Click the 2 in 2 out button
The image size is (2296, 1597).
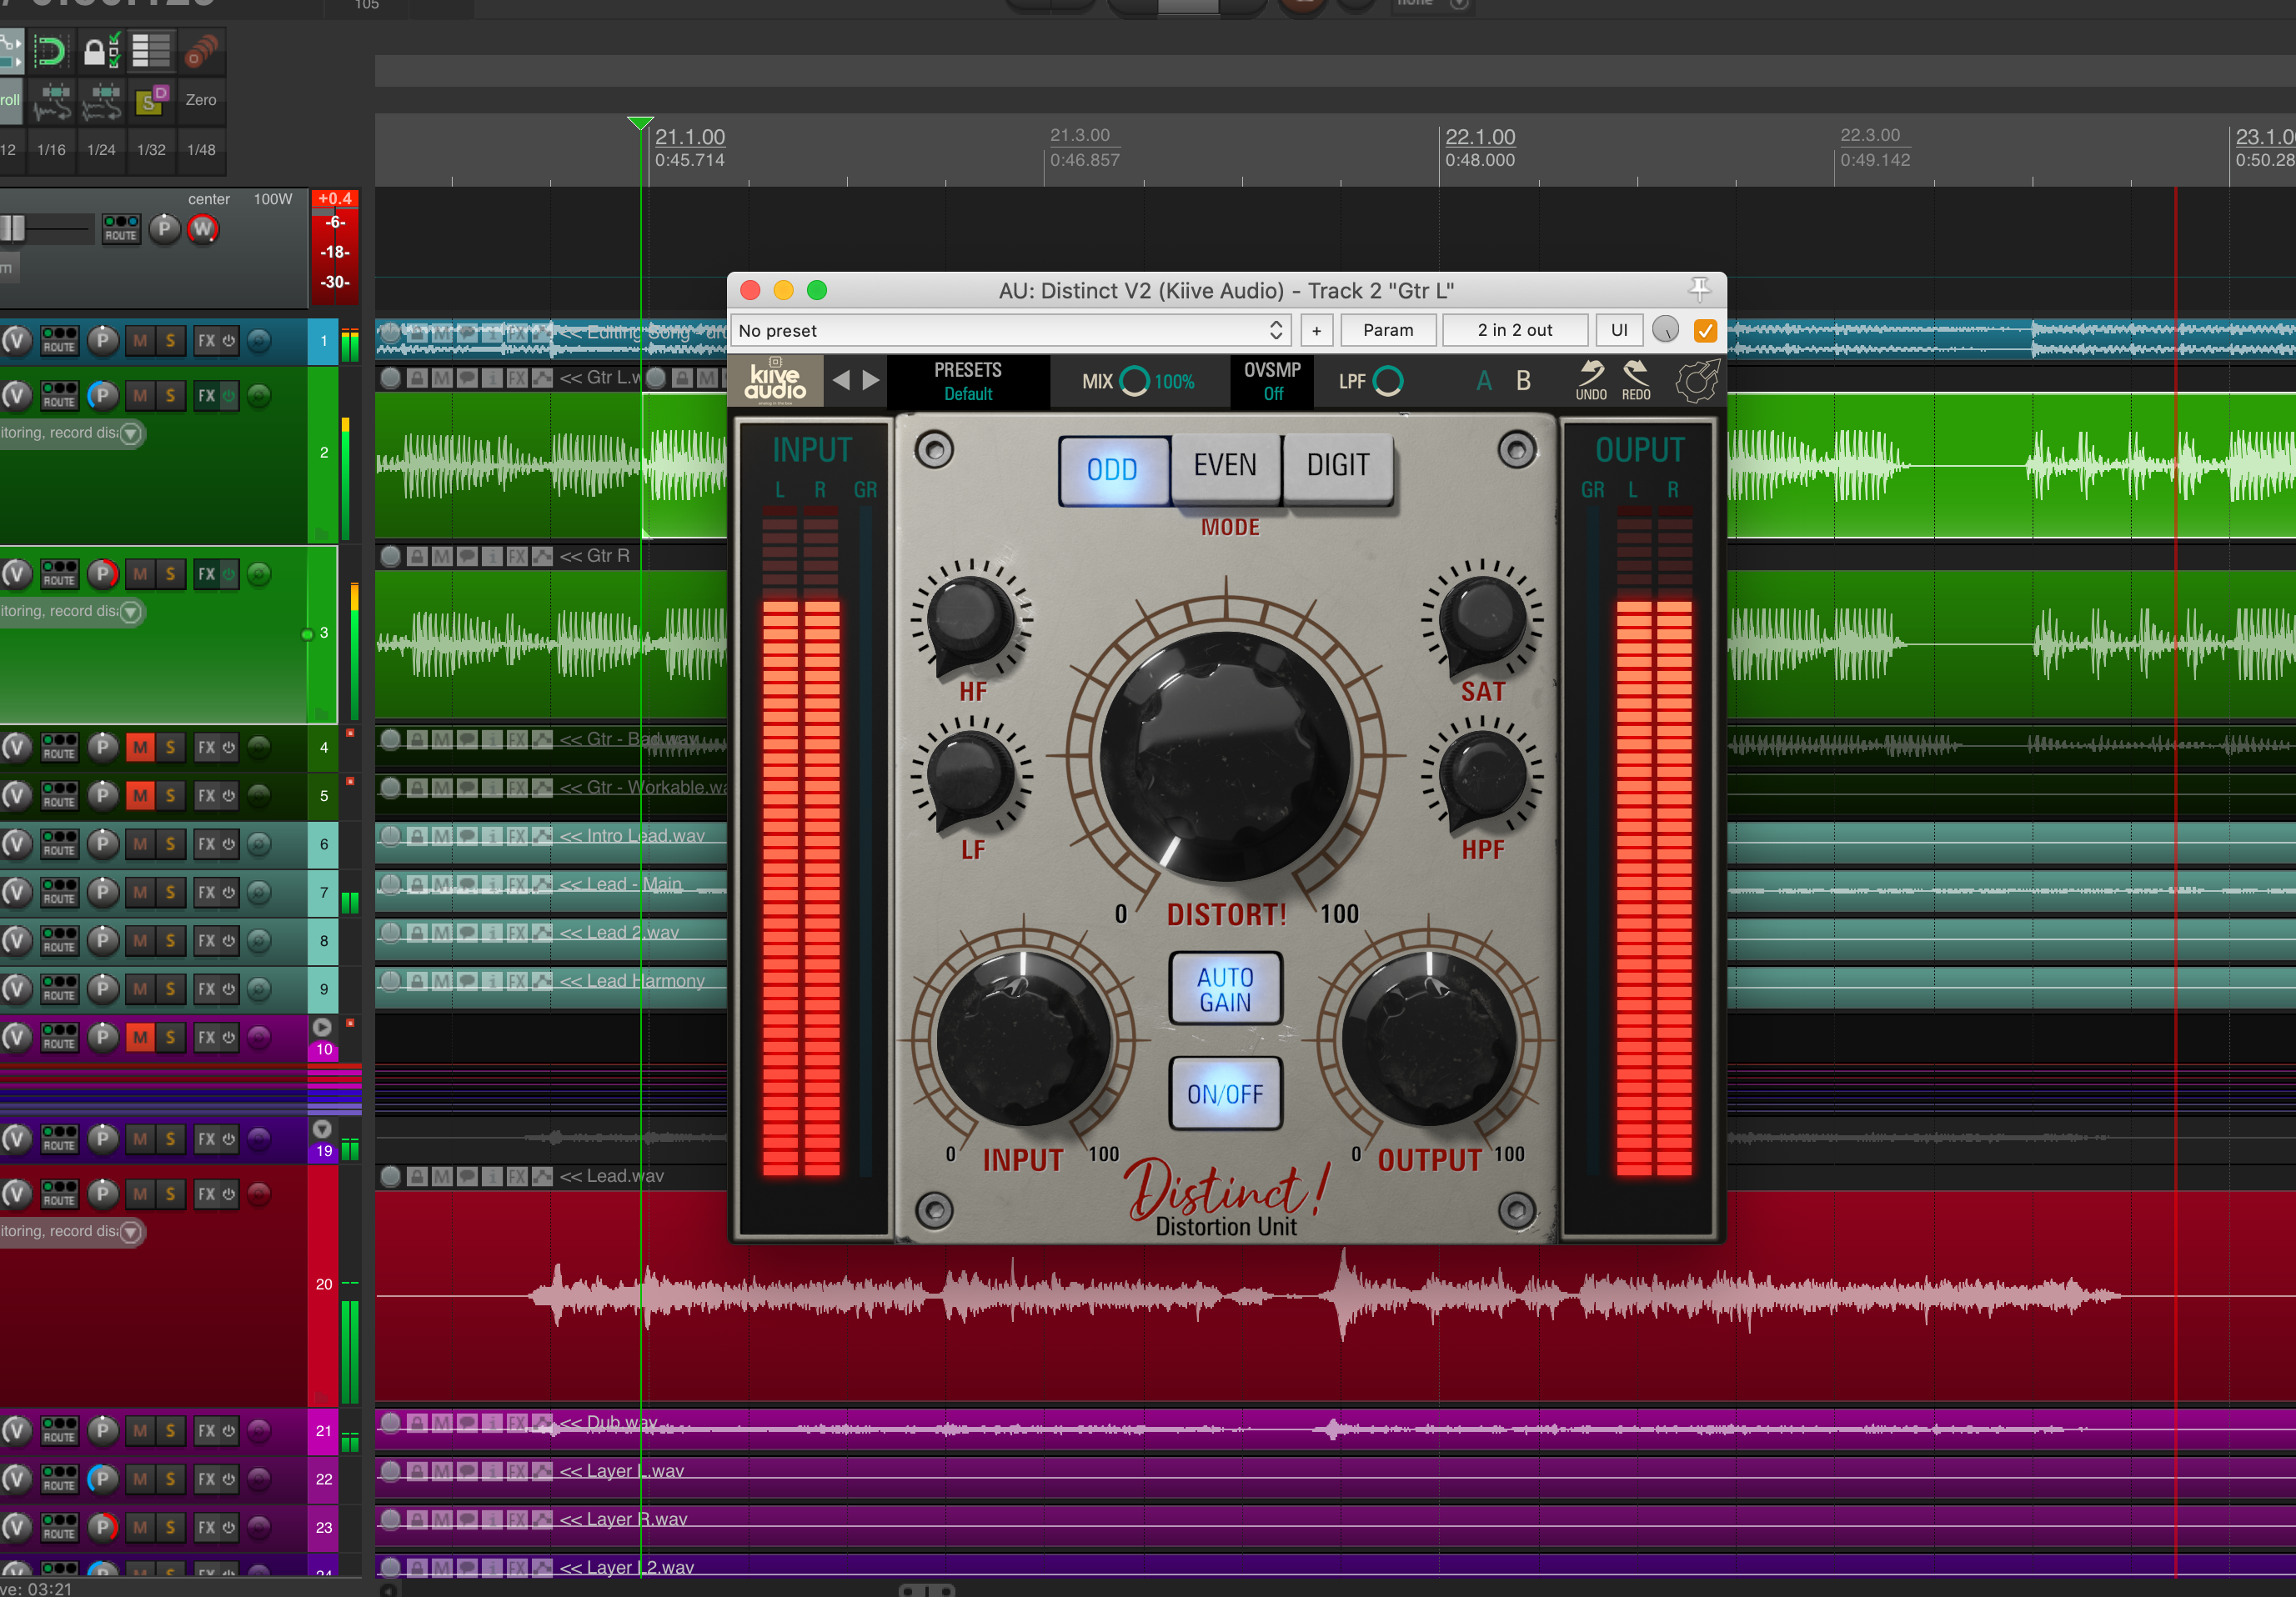[x=1514, y=330]
